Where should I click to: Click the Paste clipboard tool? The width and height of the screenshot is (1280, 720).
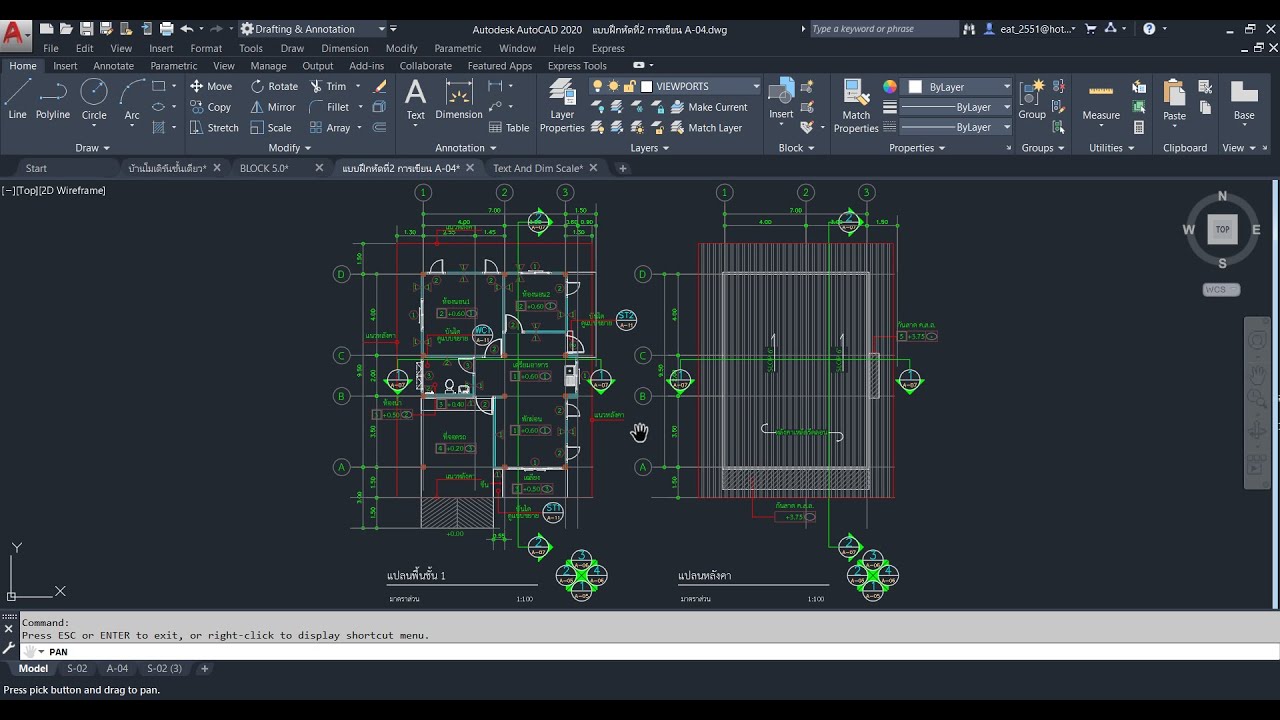point(1175,100)
